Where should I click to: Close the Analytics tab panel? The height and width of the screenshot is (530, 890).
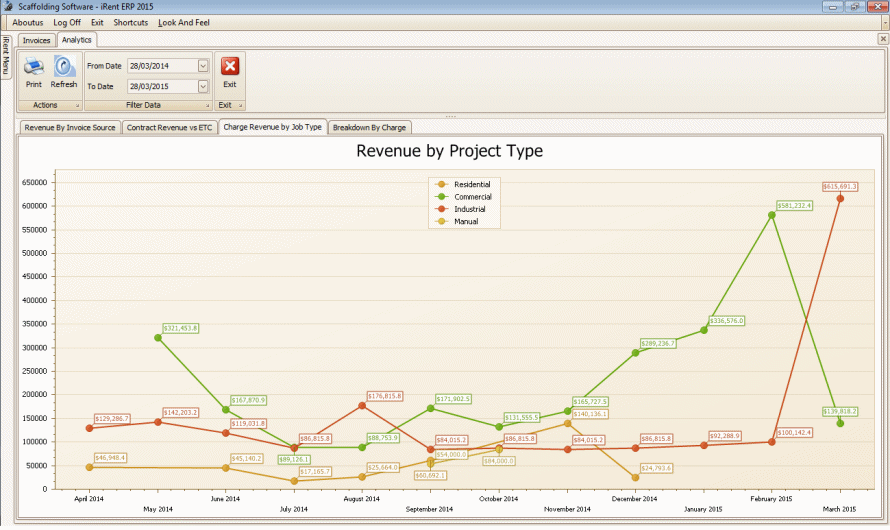coord(883,39)
